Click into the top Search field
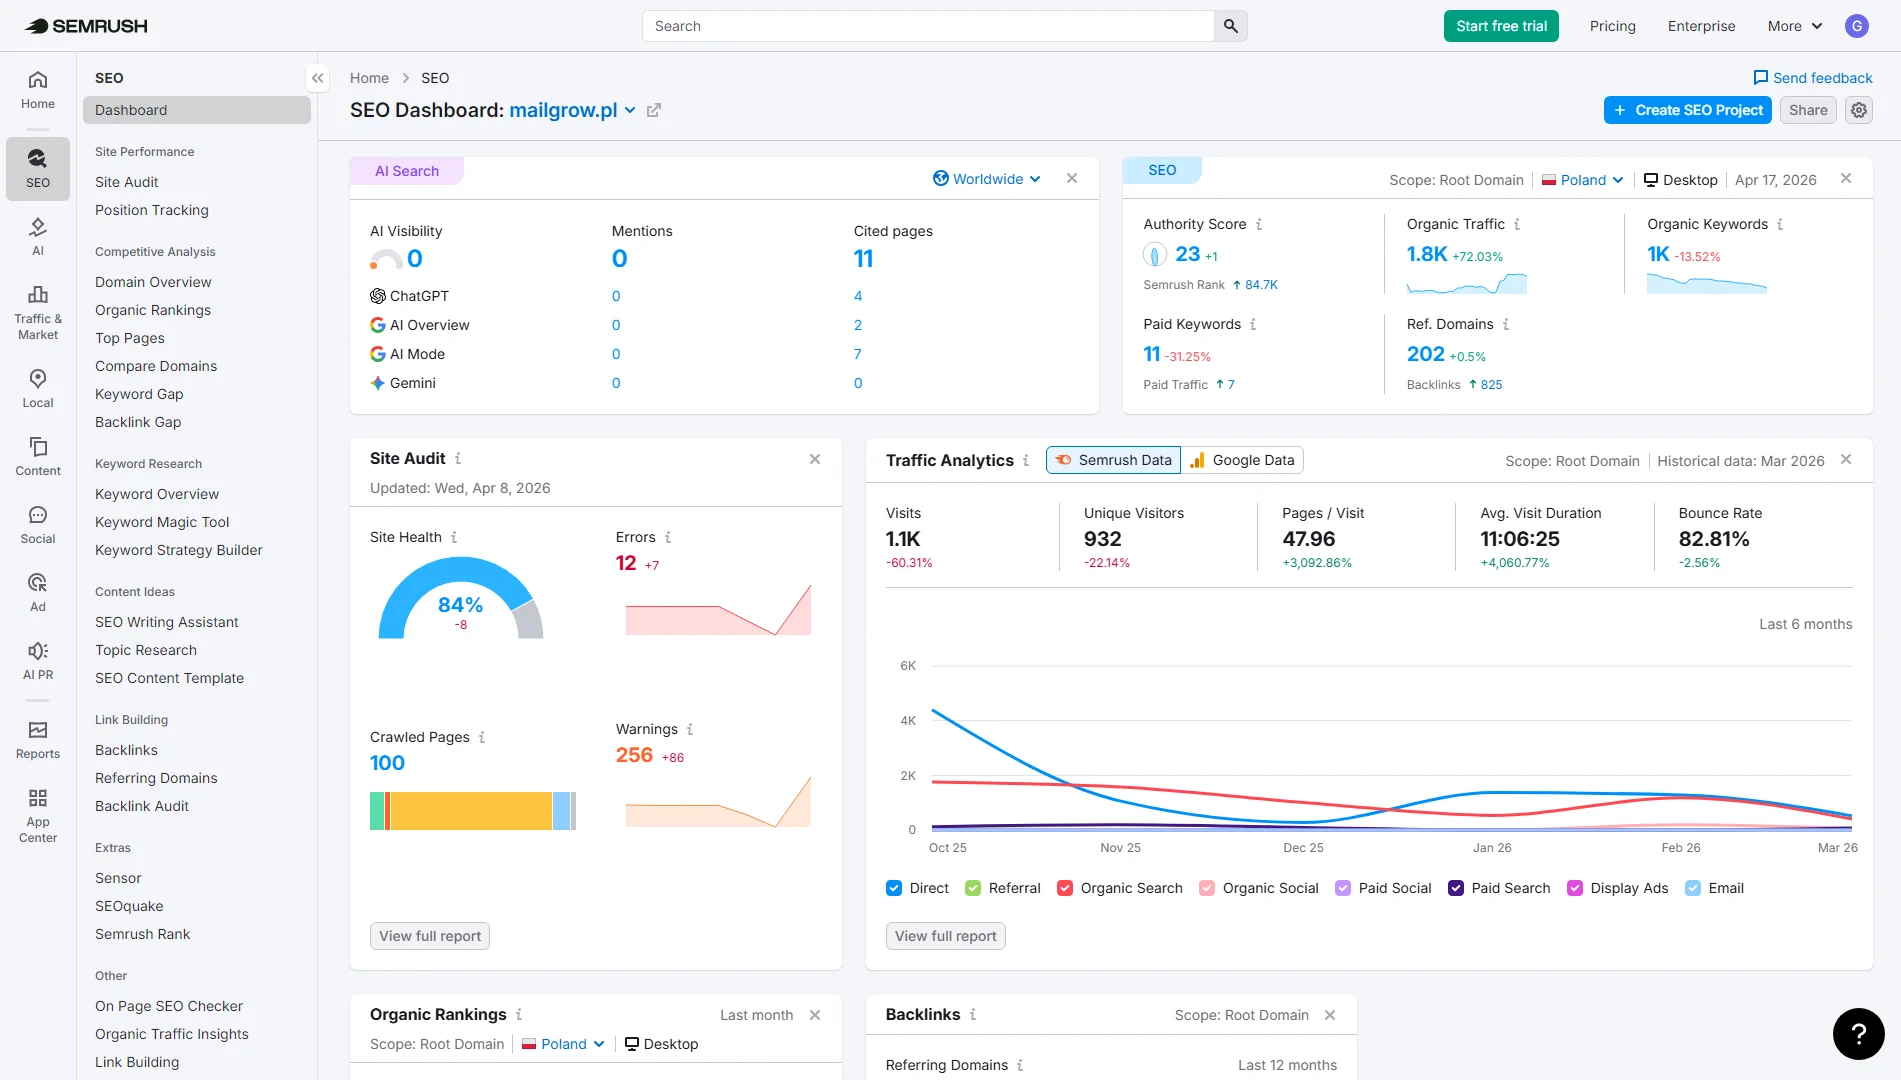The width and height of the screenshot is (1901, 1080). [928, 26]
